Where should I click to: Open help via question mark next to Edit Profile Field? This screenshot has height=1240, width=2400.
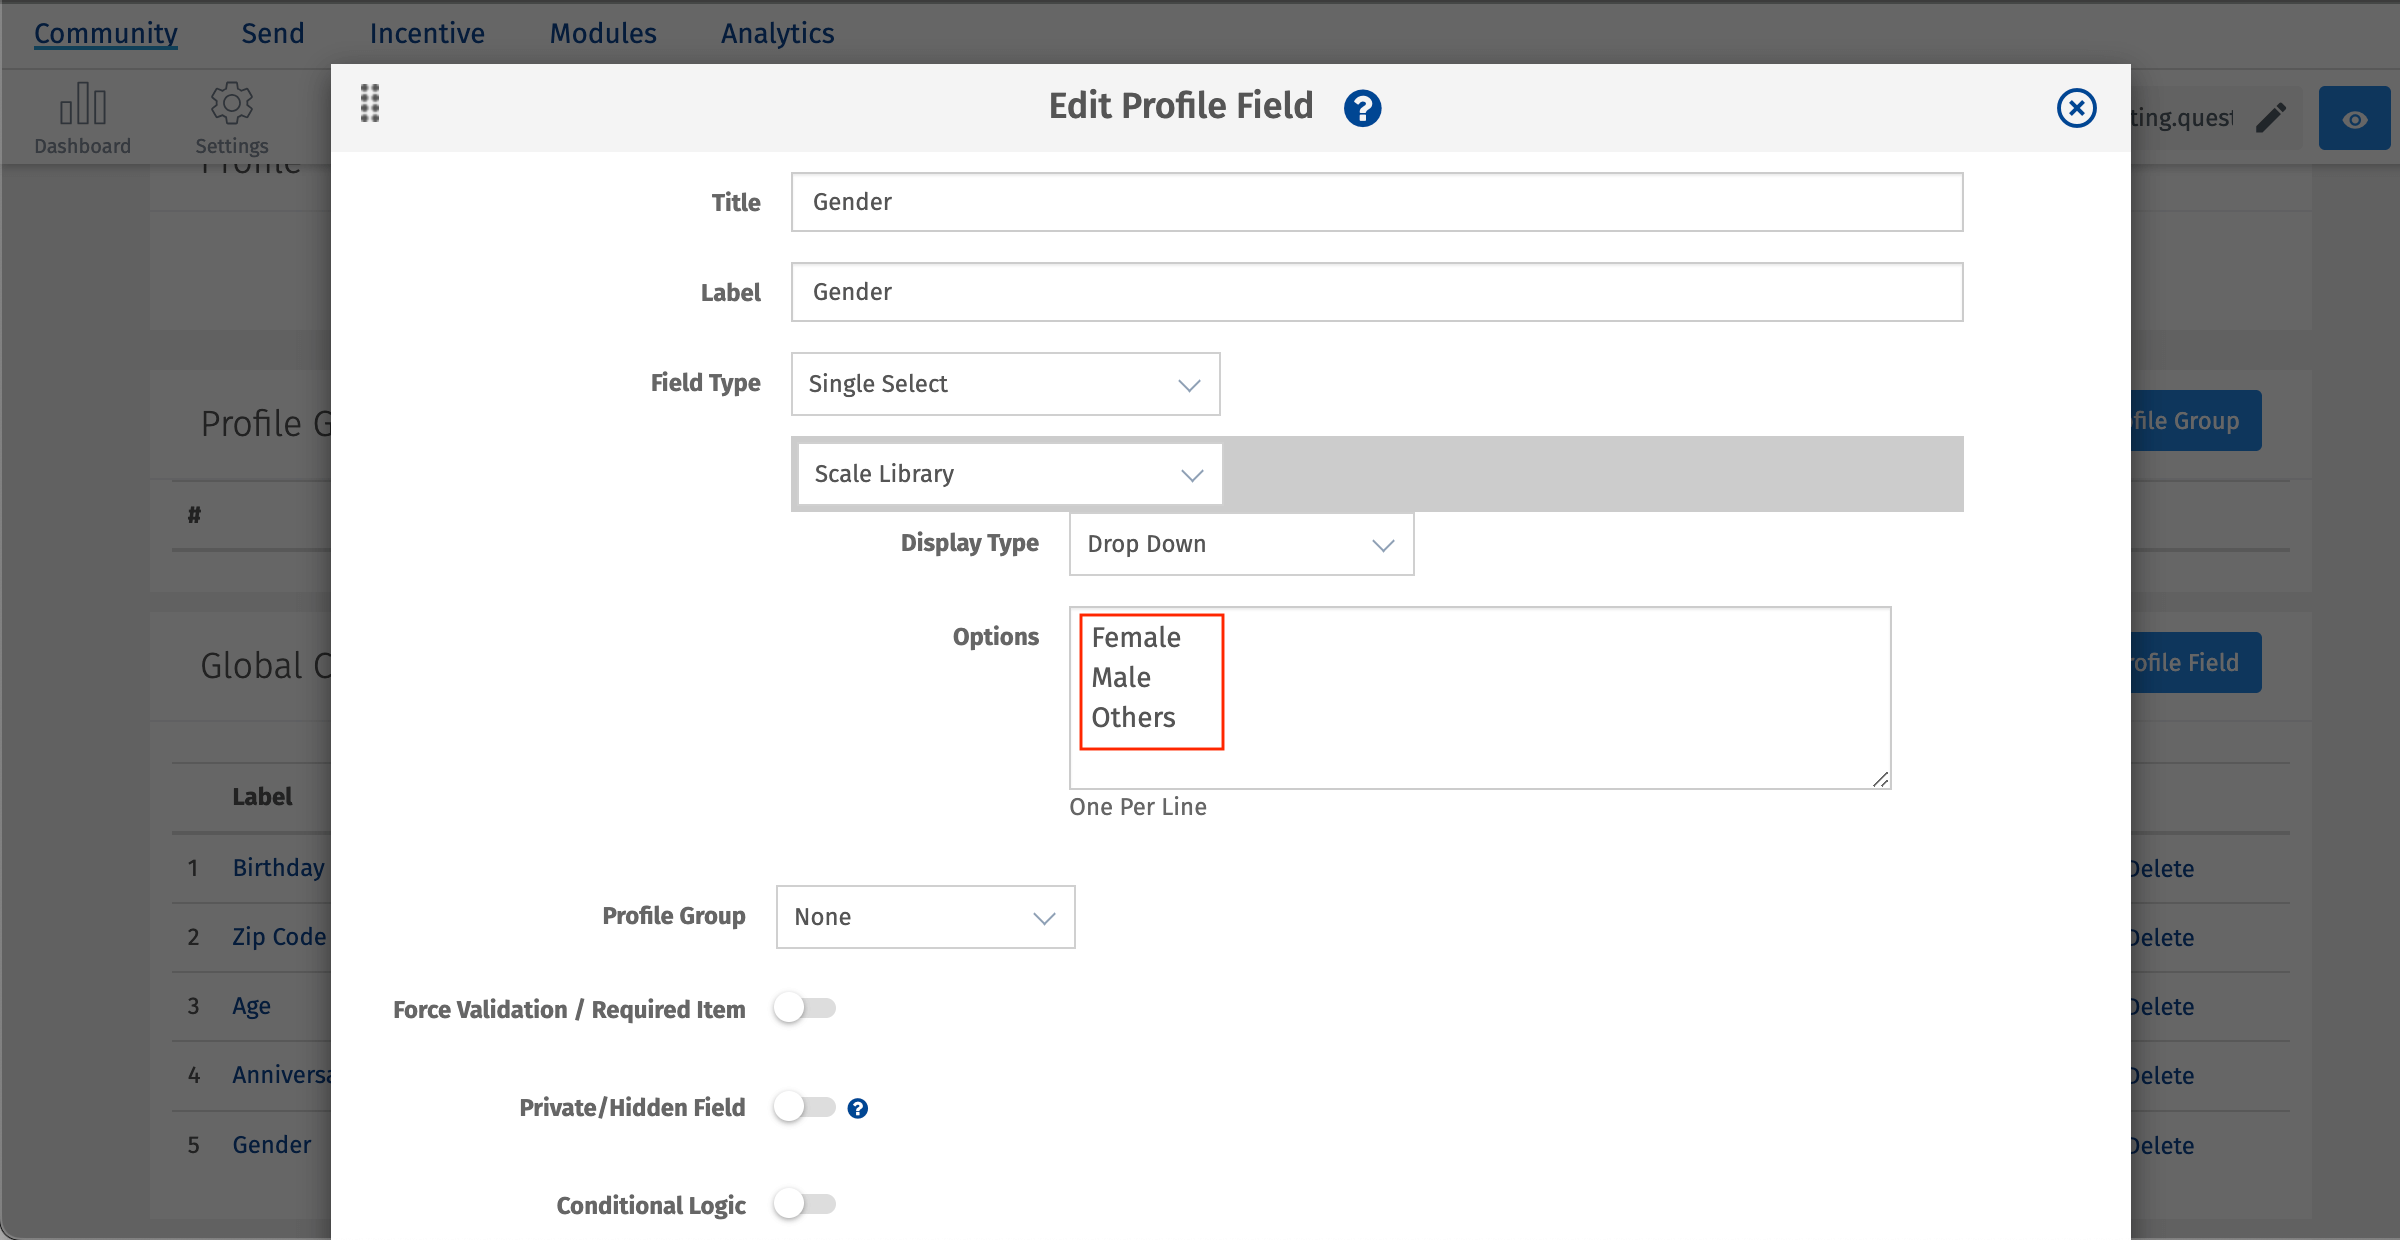(x=1361, y=107)
